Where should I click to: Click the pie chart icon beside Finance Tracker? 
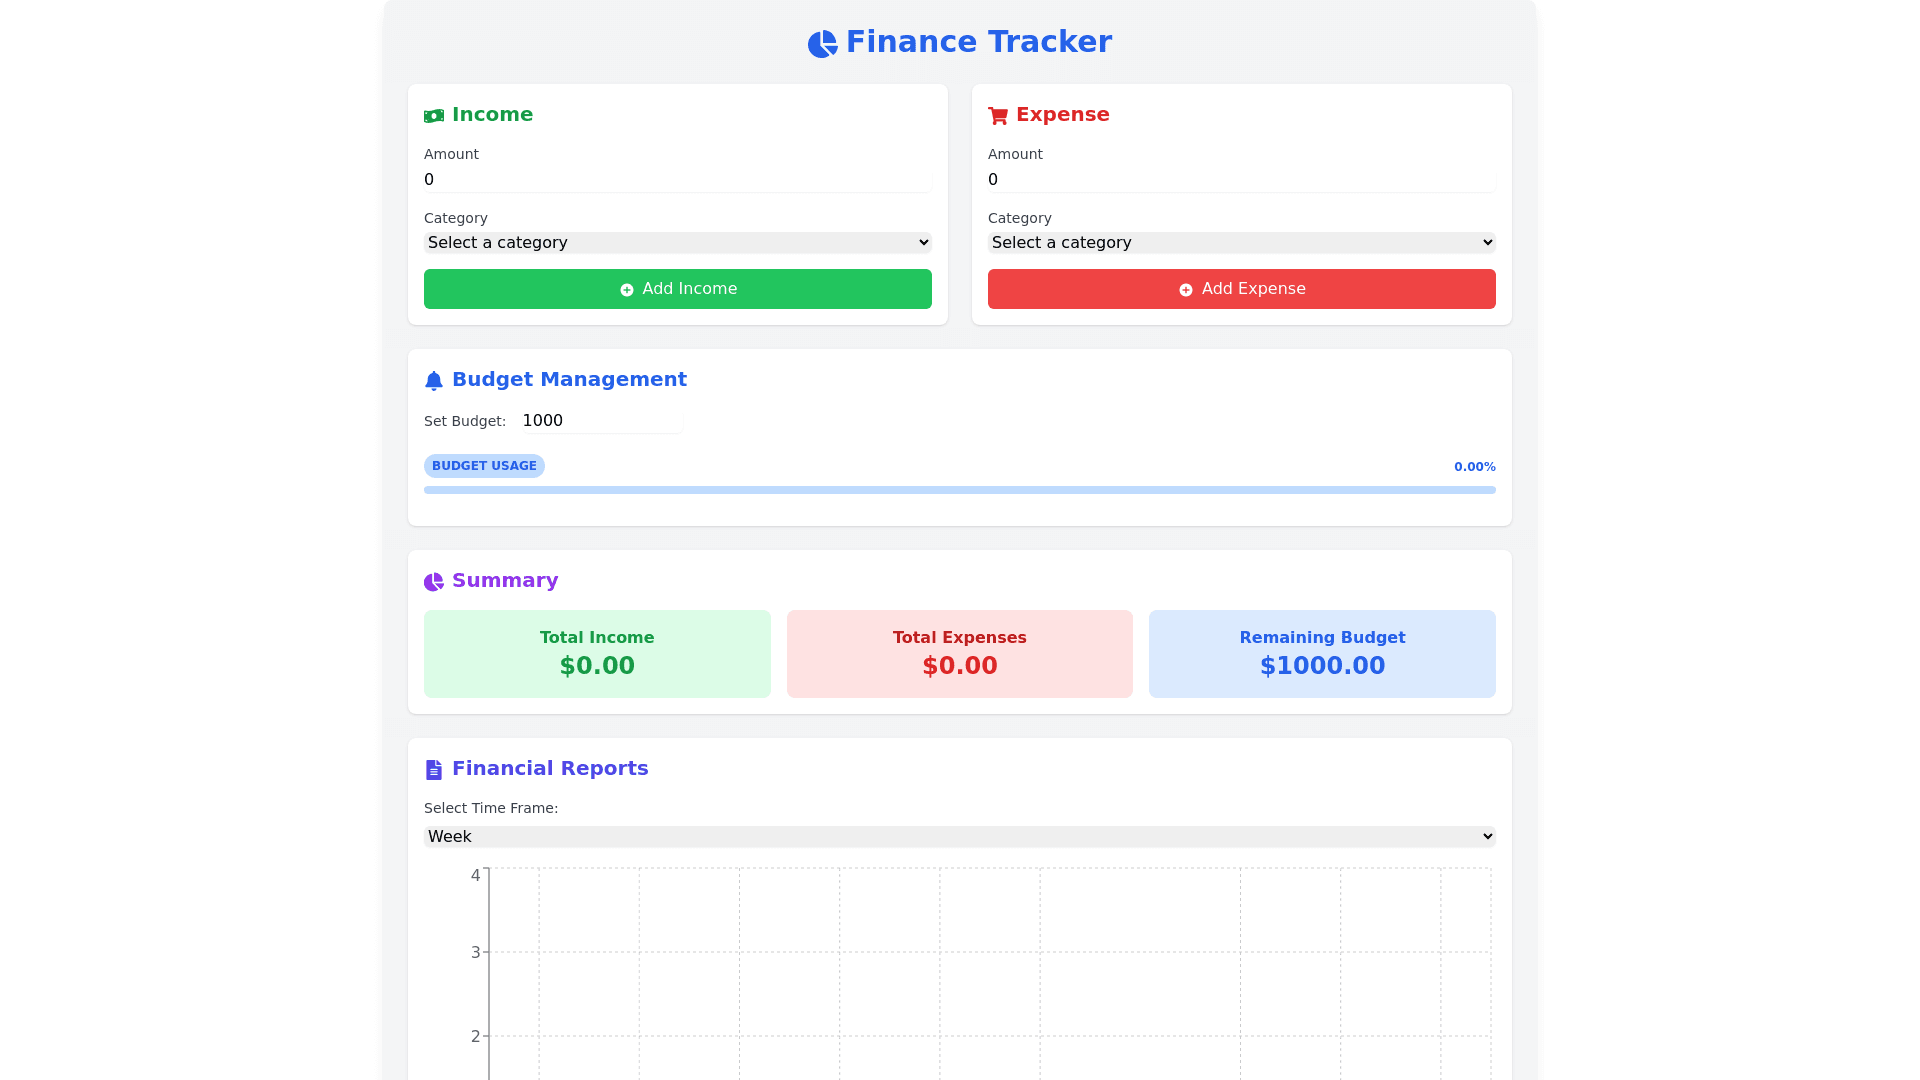(x=822, y=43)
